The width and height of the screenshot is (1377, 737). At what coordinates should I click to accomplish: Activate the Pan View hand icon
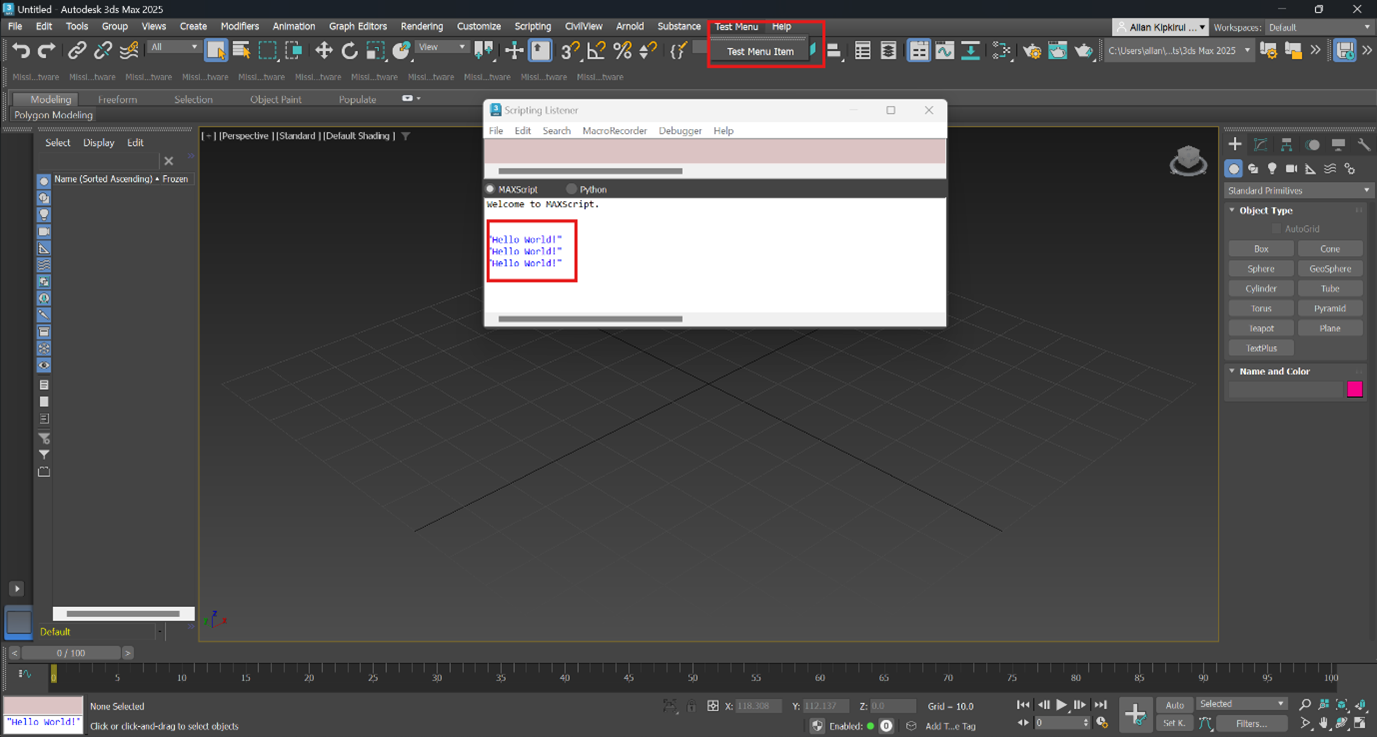point(1324,723)
